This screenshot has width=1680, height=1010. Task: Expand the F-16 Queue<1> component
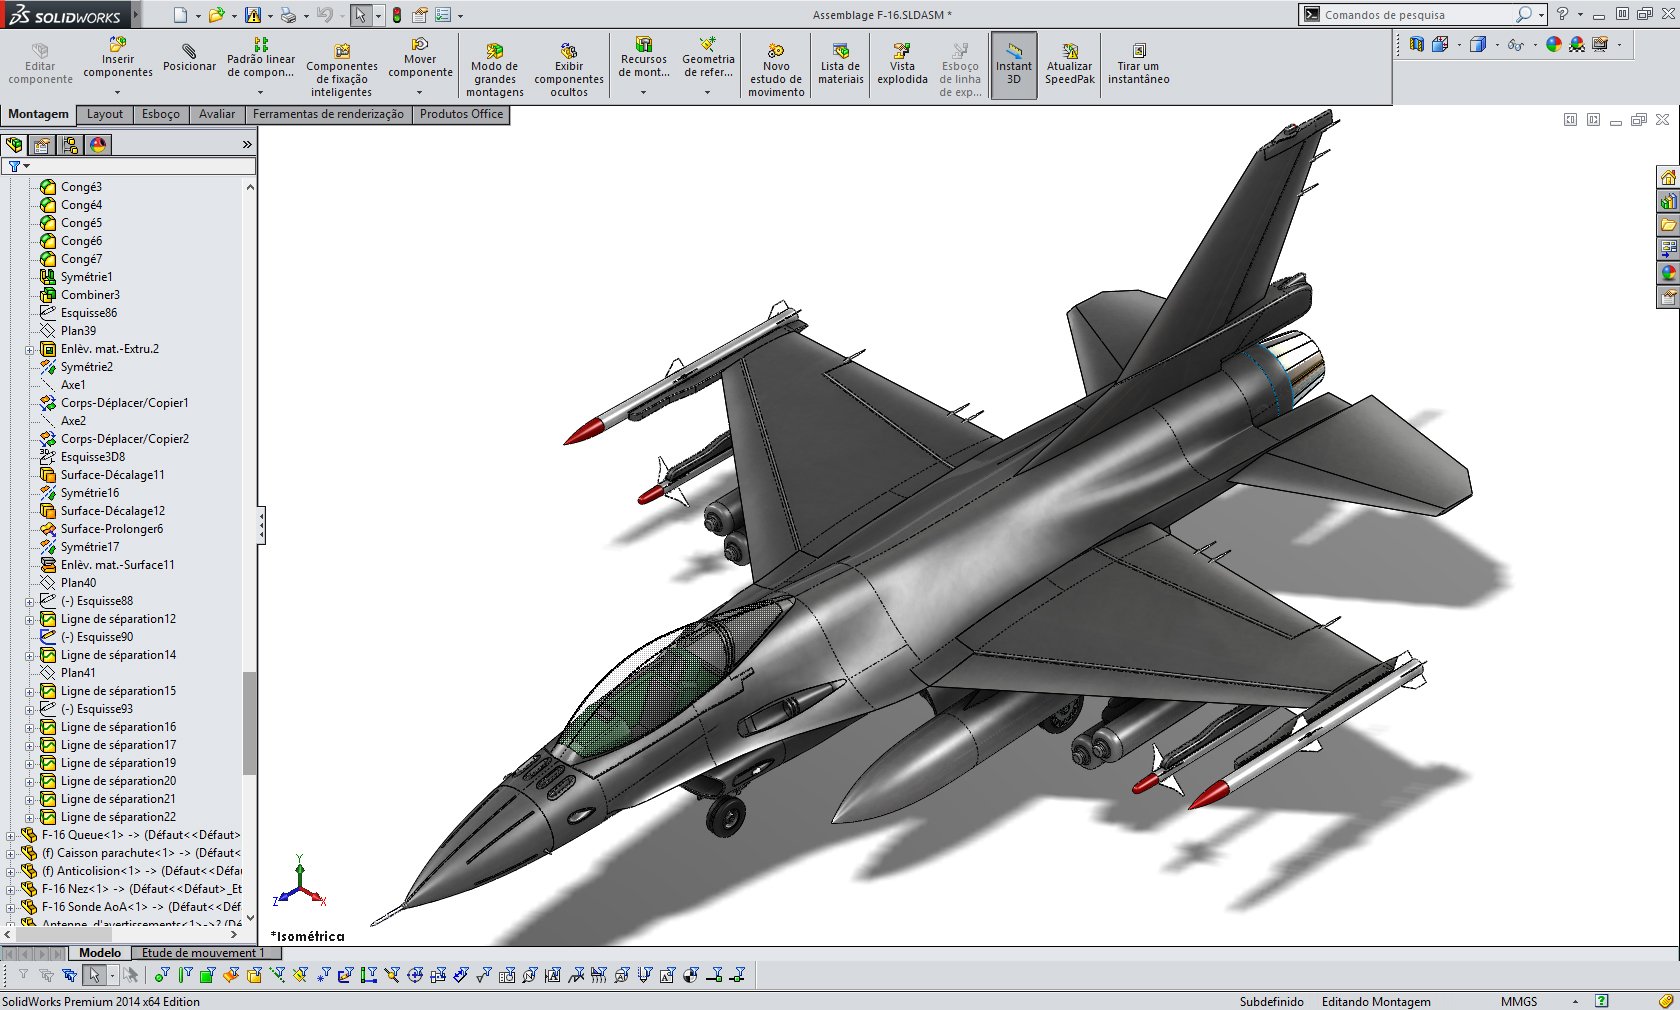(11, 836)
